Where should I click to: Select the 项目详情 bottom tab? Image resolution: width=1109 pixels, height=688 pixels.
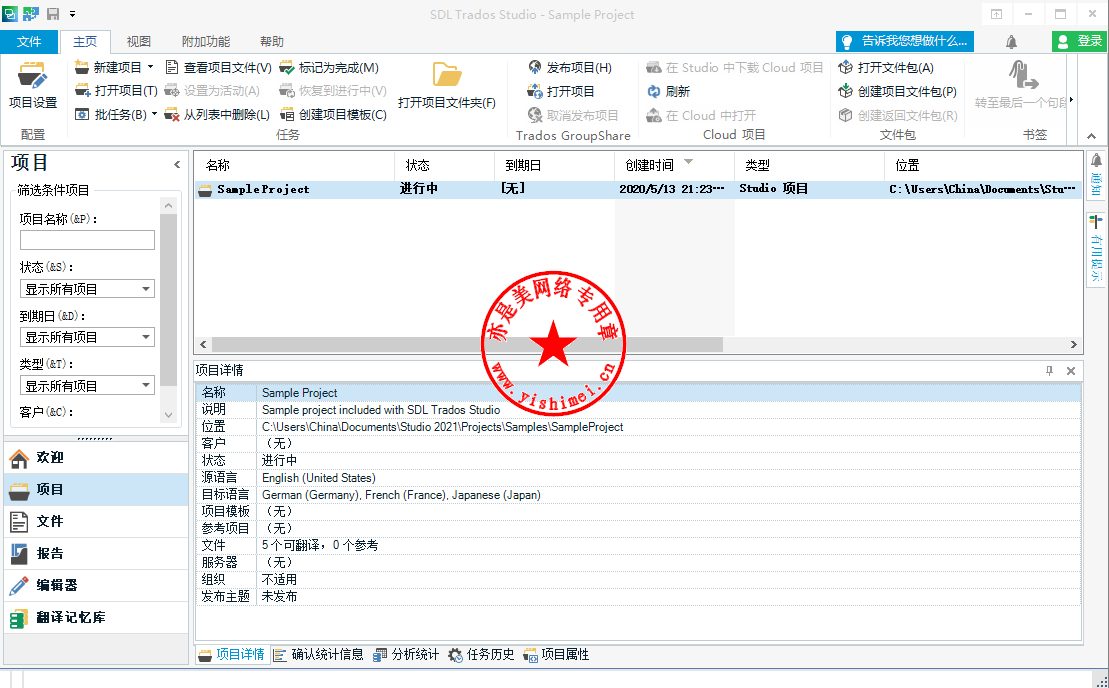point(232,655)
